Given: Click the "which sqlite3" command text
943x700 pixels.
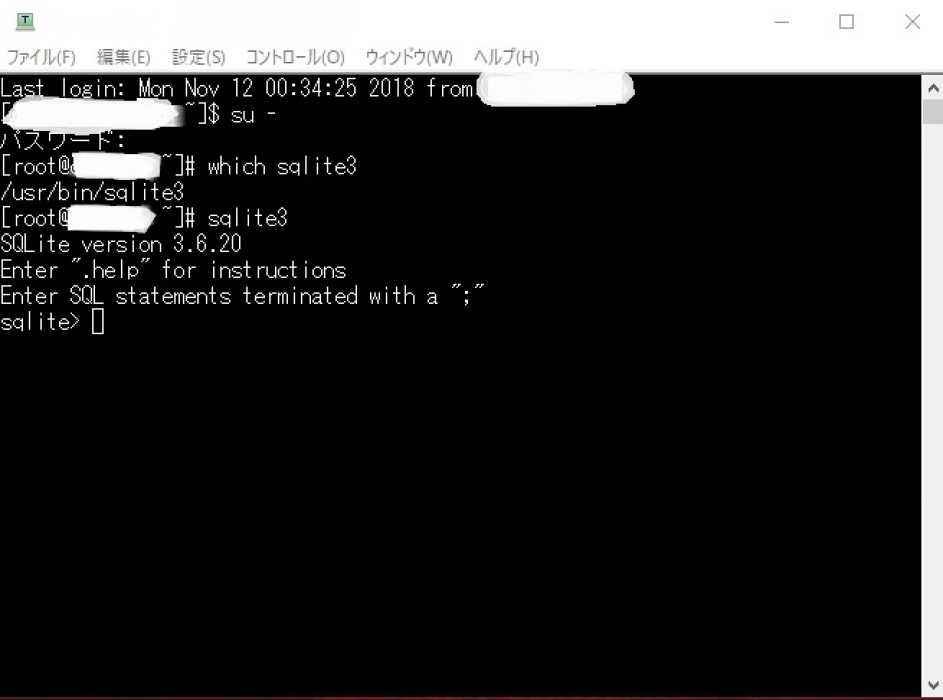Looking at the screenshot, I should pyautogui.click(x=282, y=167).
